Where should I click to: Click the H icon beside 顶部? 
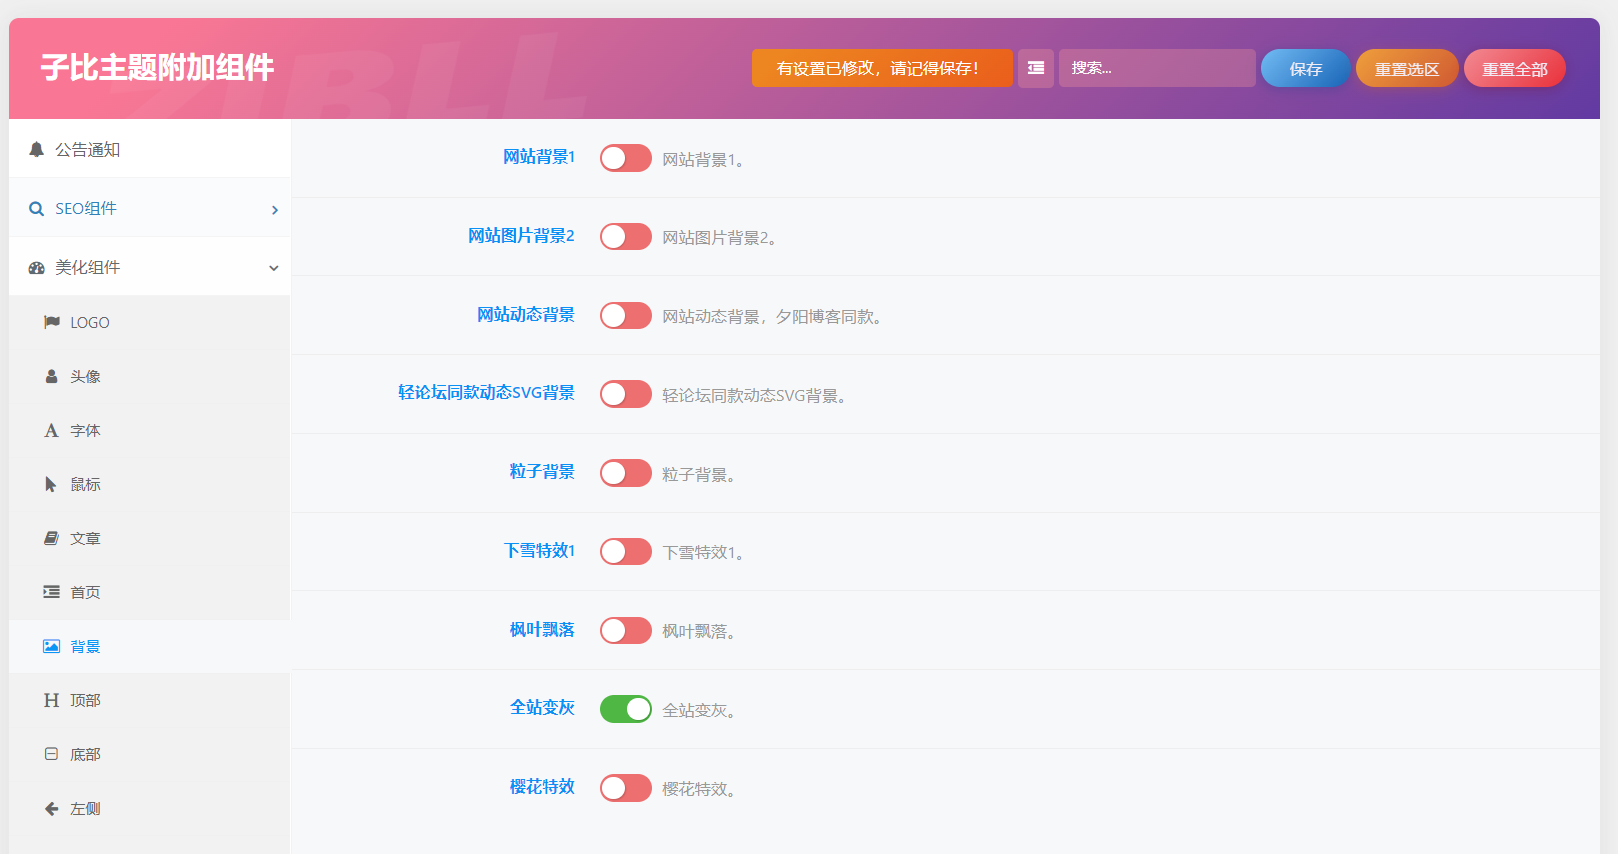(52, 700)
